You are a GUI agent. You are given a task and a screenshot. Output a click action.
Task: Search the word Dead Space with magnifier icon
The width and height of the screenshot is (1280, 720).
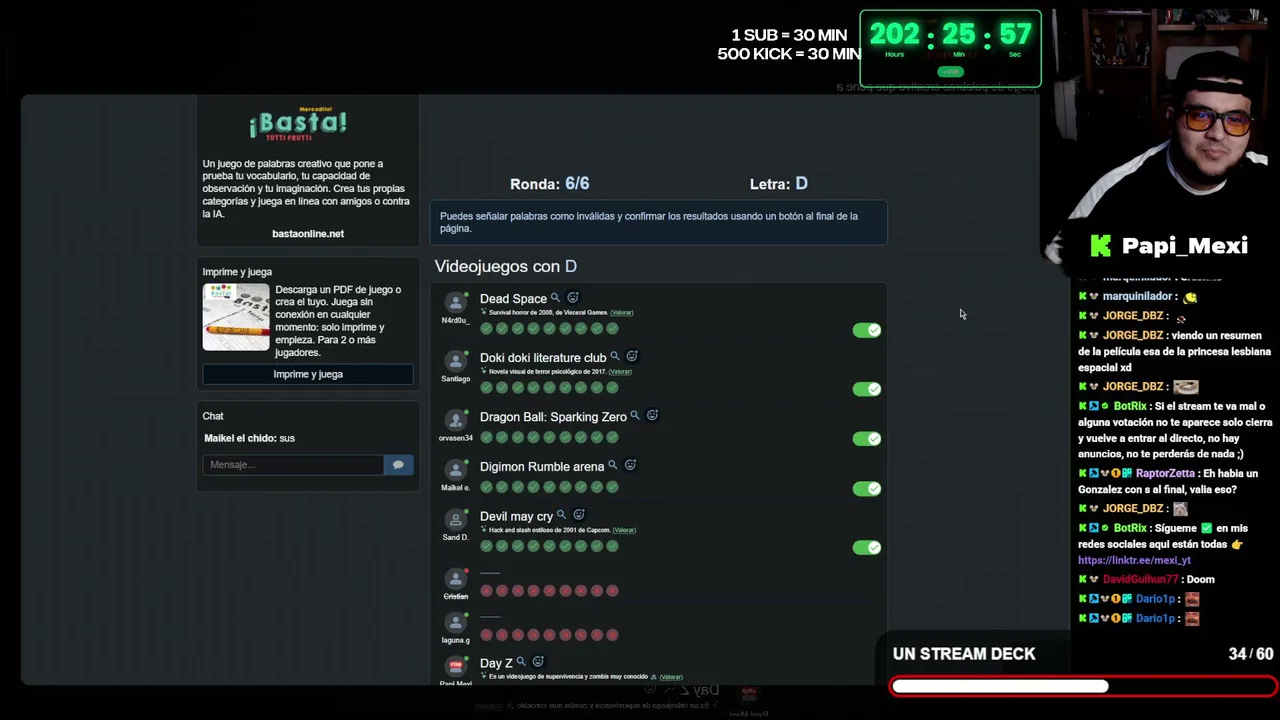556,298
